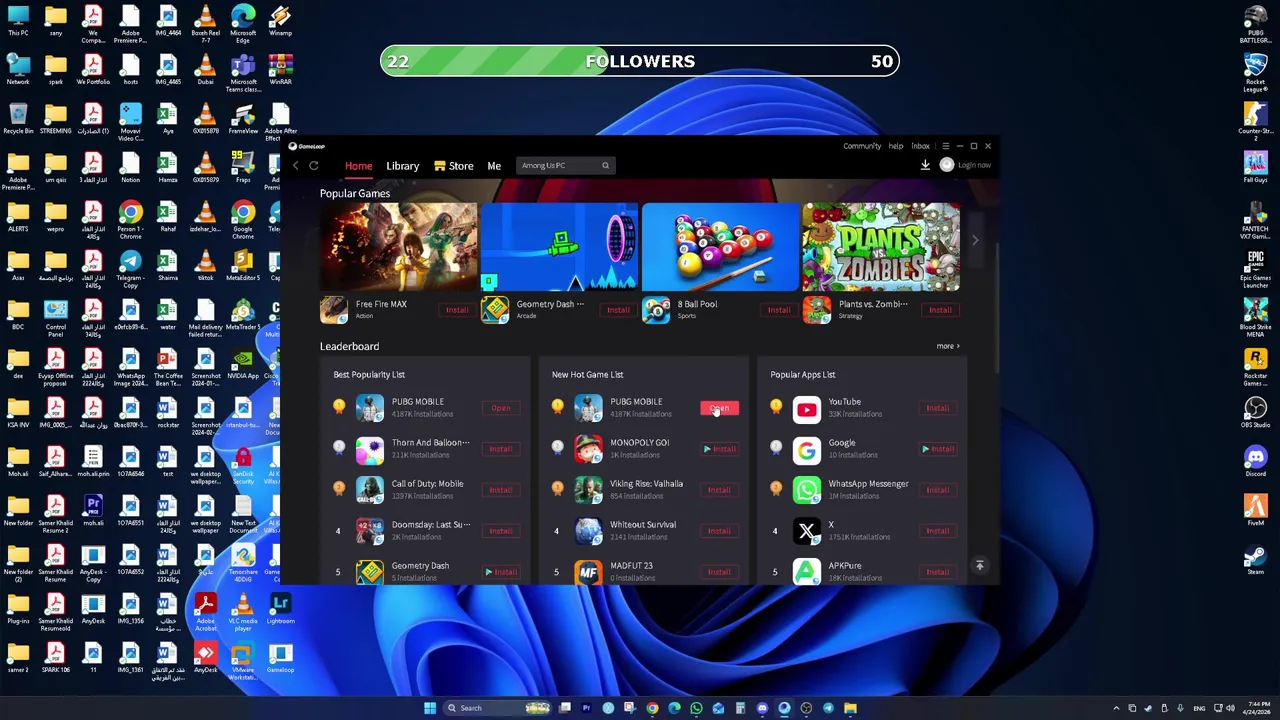Viewport: 1280px width, 720px height.
Task: Click Viking Rise: Valhalla icon
Action: tap(588, 490)
